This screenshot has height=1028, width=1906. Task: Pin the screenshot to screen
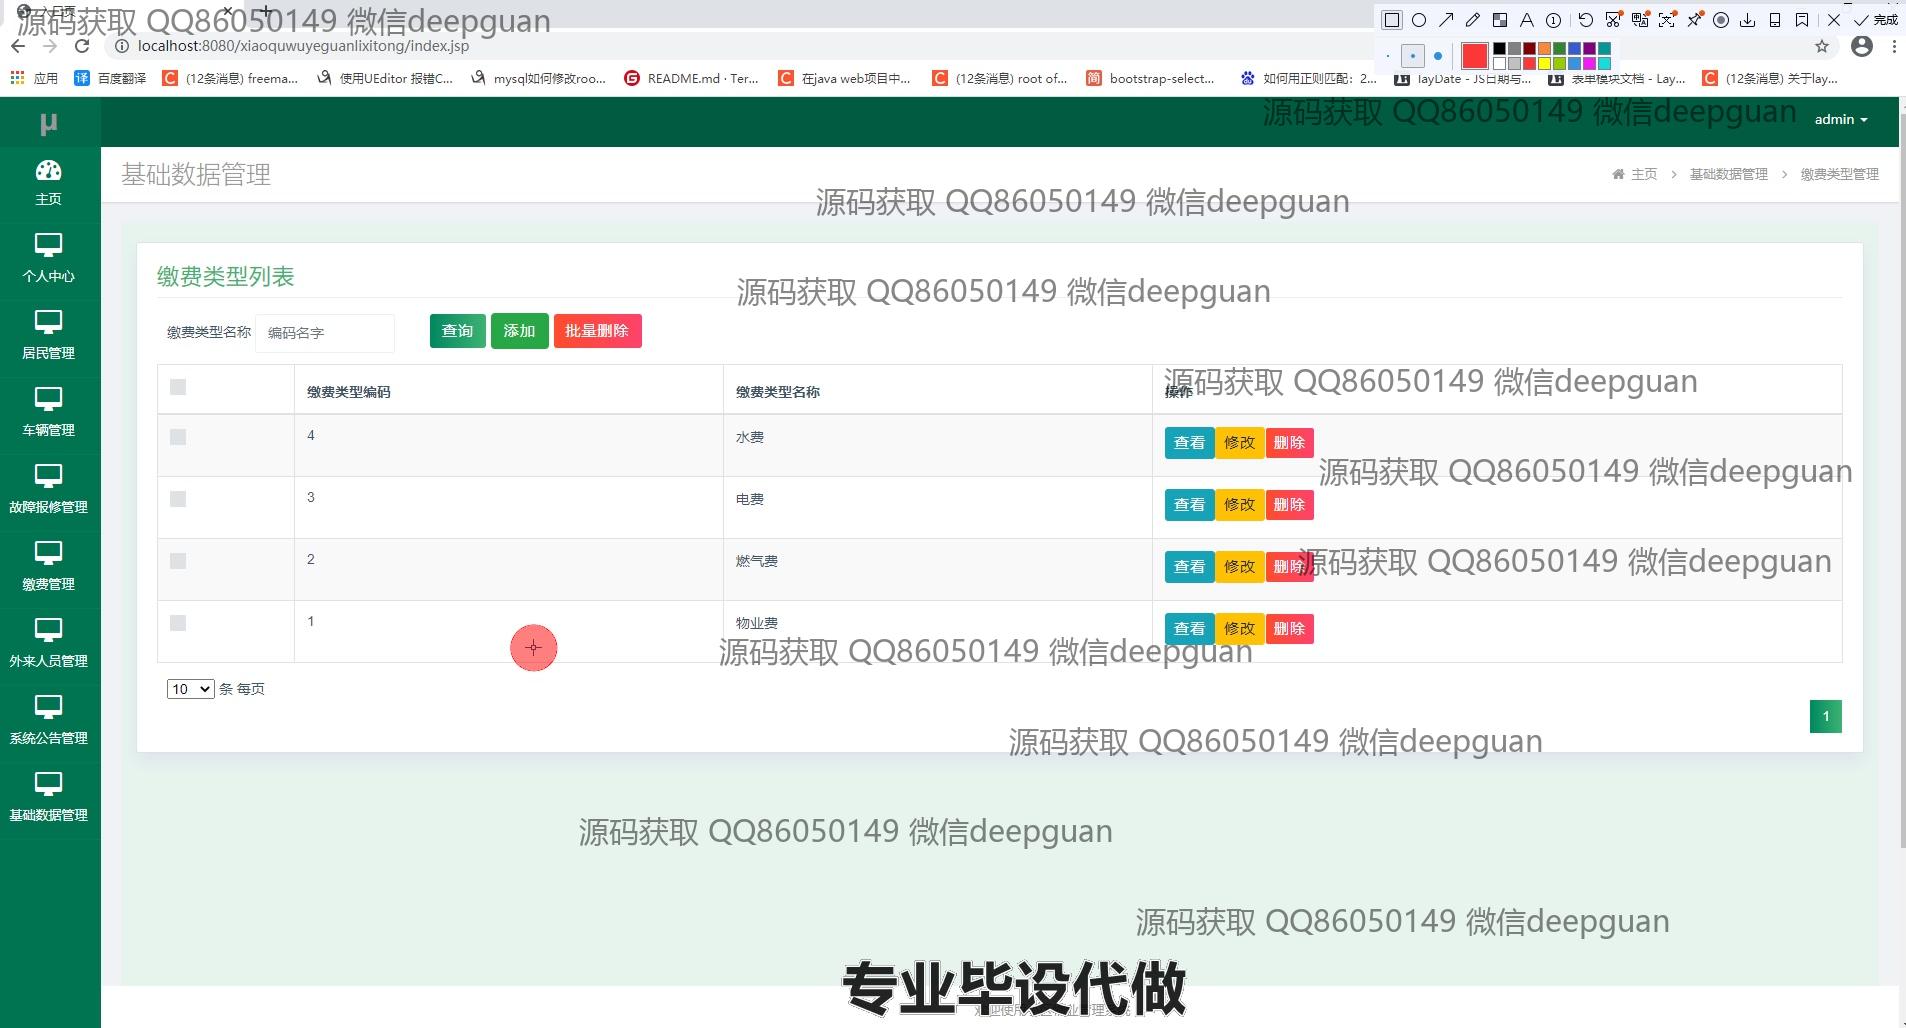[x=1694, y=20]
